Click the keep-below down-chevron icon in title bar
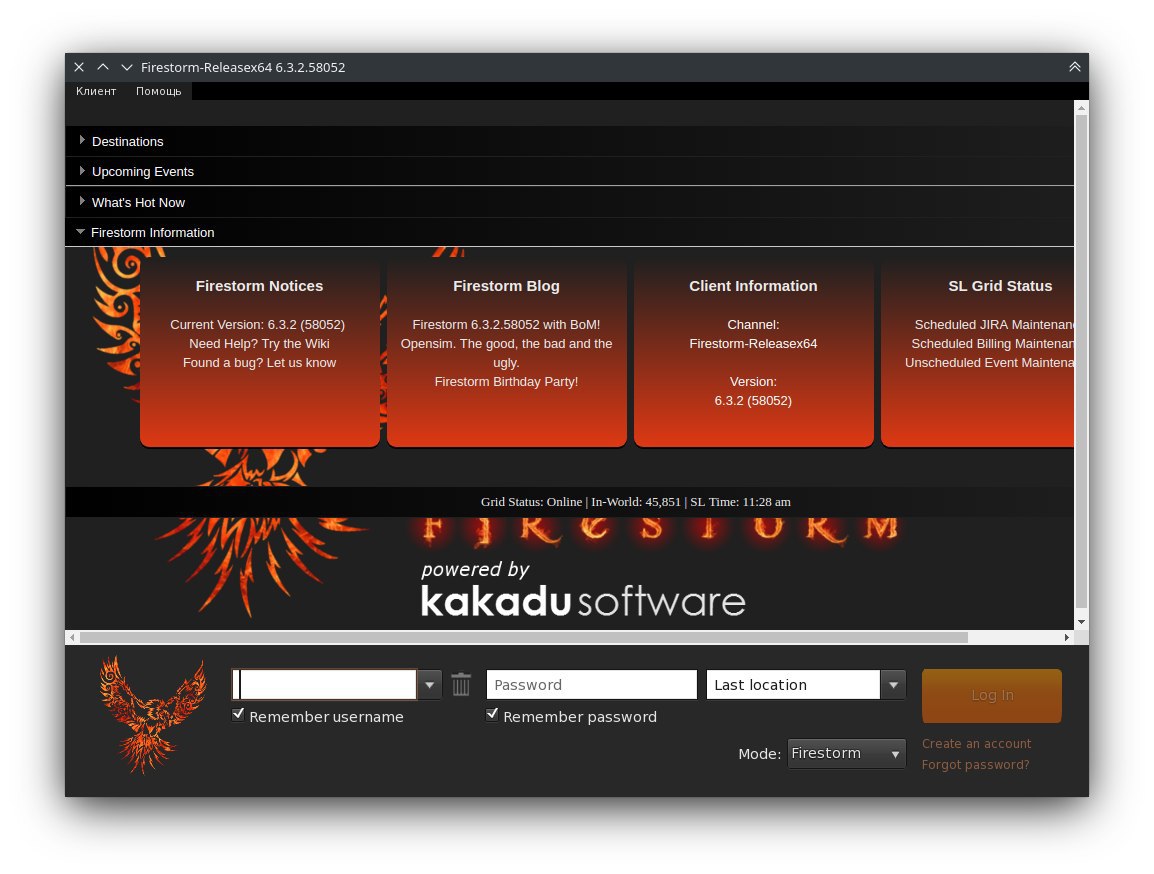The width and height of the screenshot is (1154, 874). click(x=127, y=67)
